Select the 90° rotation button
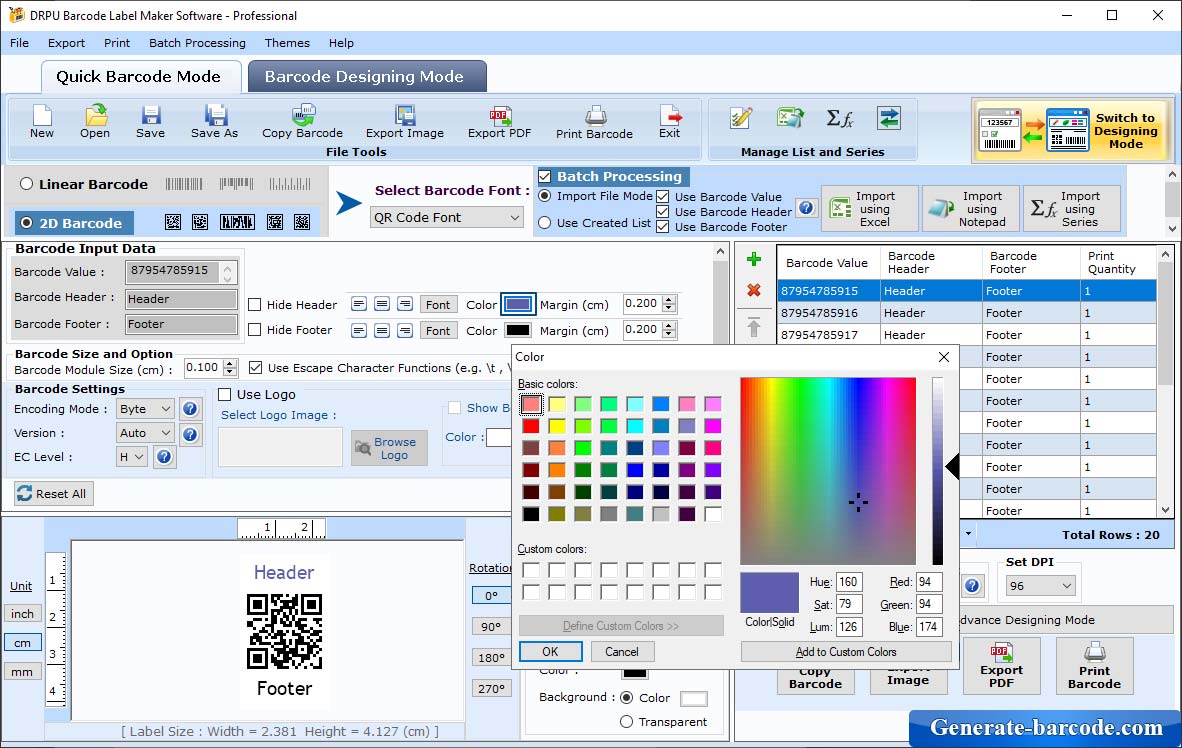Screen dimensions: 1182x748 pyautogui.click(x=491, y=627)
